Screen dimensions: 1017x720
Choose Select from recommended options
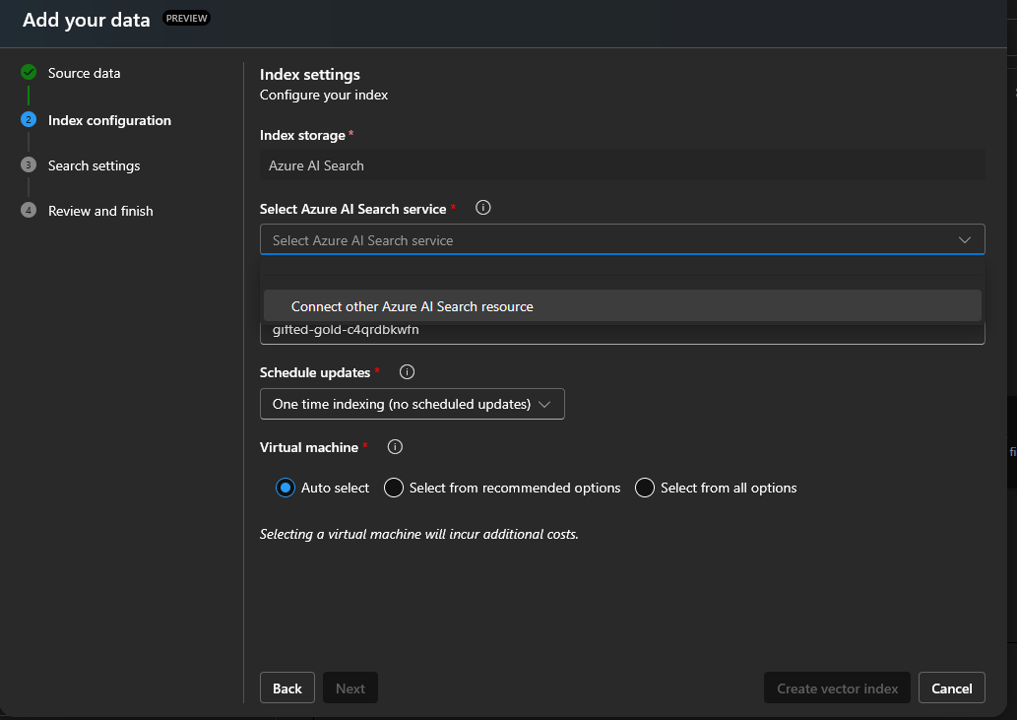[393, 487]
